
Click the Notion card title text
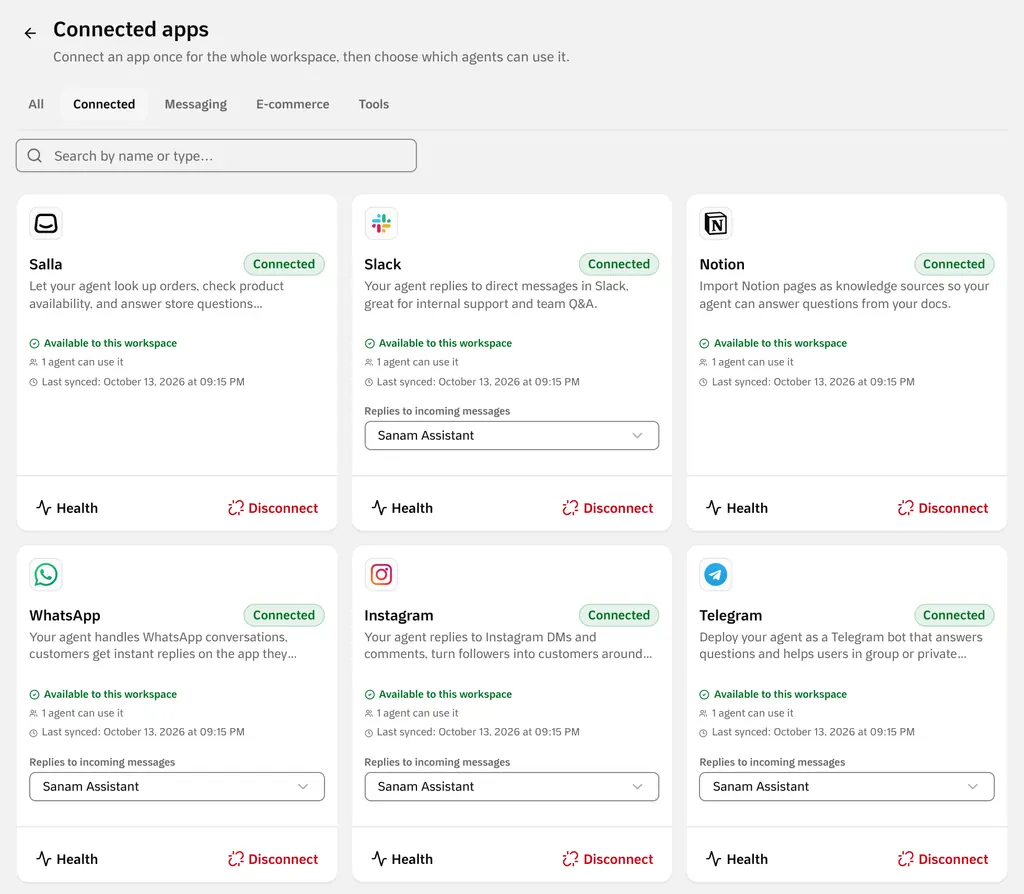722,264
